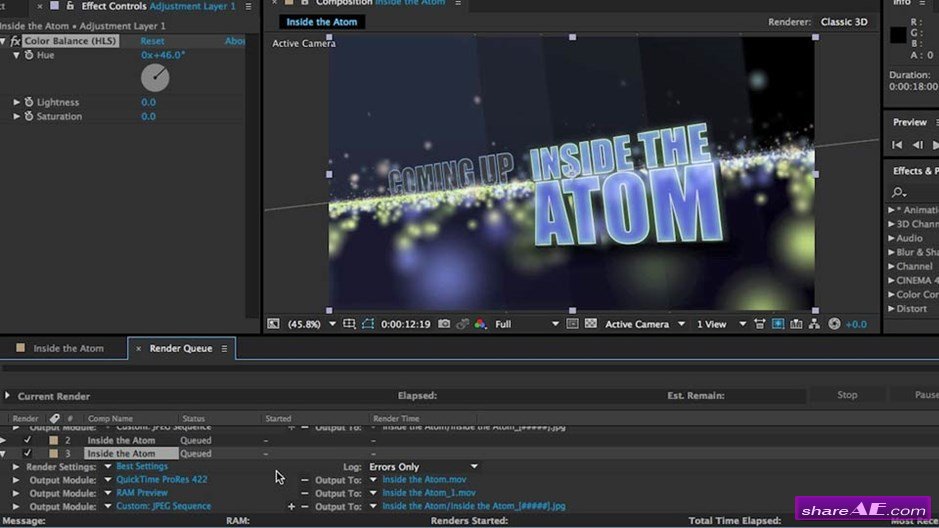This screenshot has width=939, height=528.
Task: Toggle the Transparency Grid icon
Action: click(590, 324)
